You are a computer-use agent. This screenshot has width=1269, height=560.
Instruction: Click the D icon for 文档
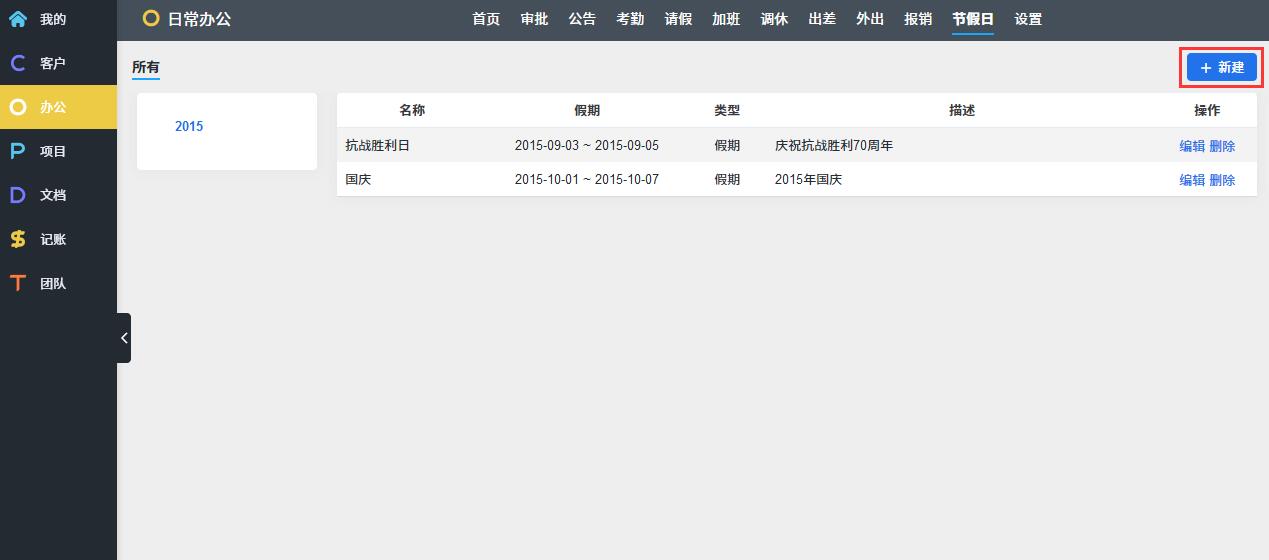click(18, 195)
